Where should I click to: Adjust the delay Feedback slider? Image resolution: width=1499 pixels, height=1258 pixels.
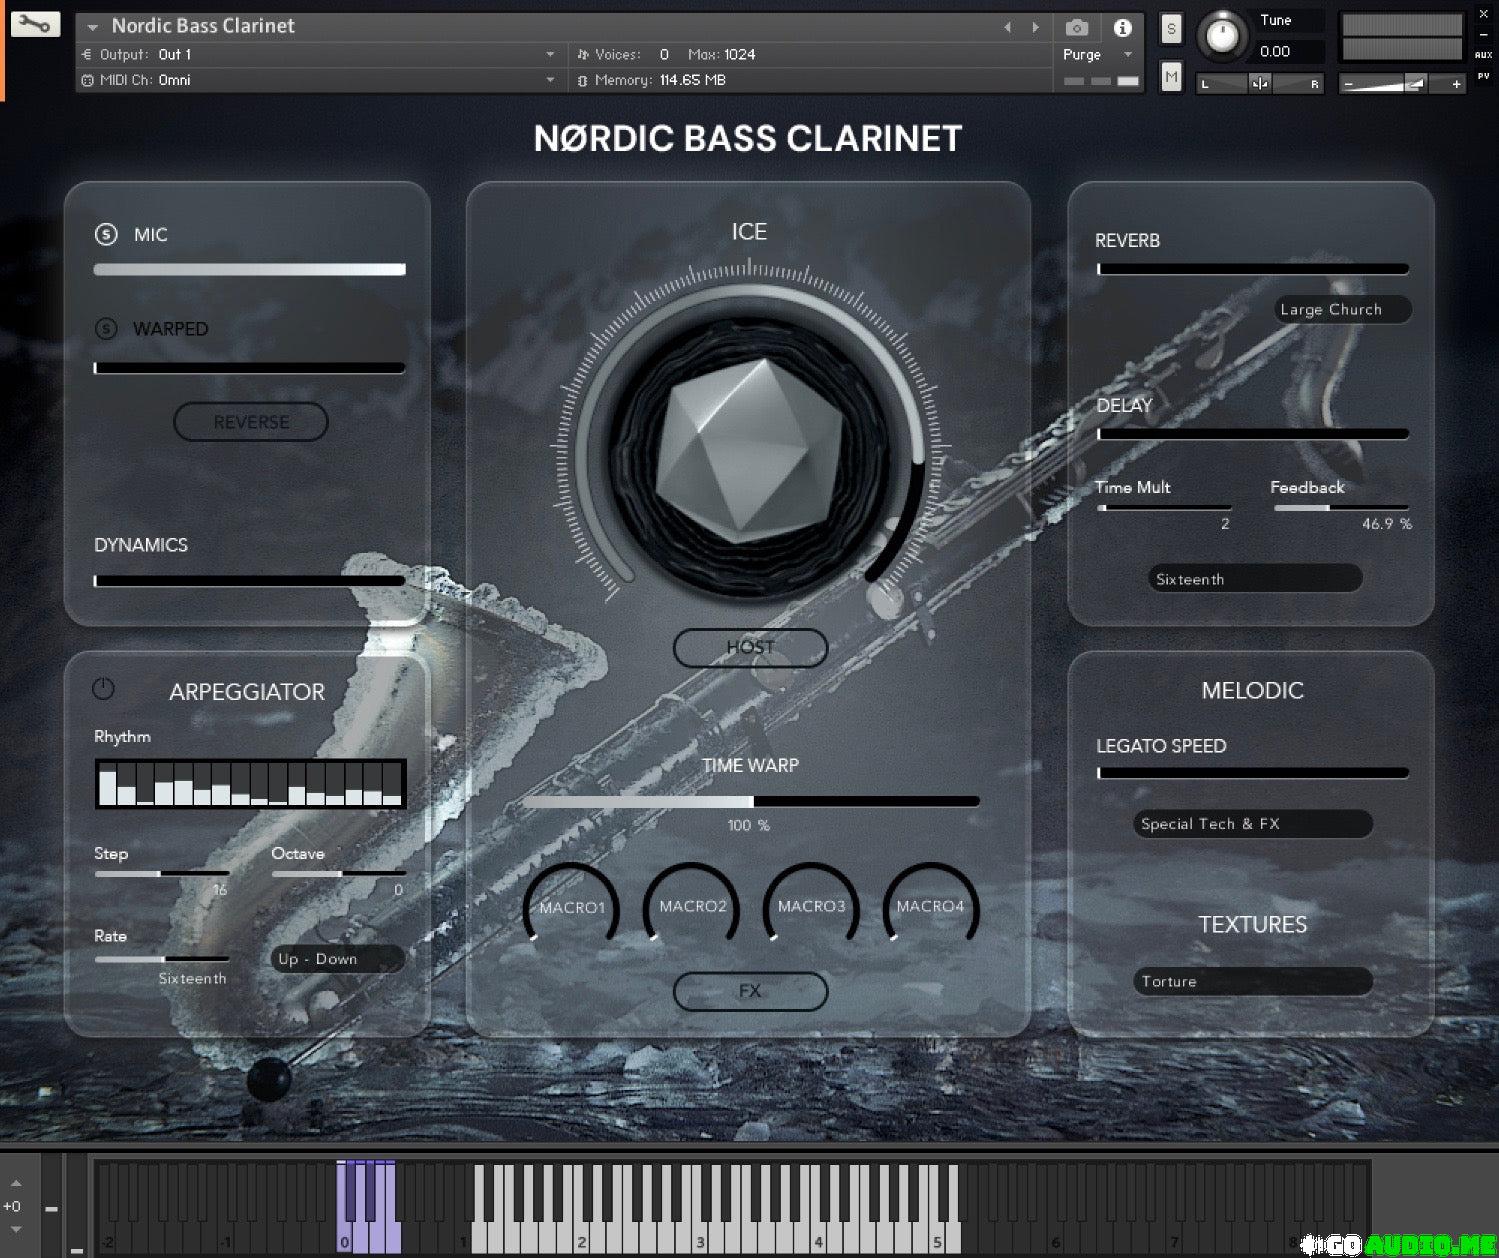pos(1341,508)
